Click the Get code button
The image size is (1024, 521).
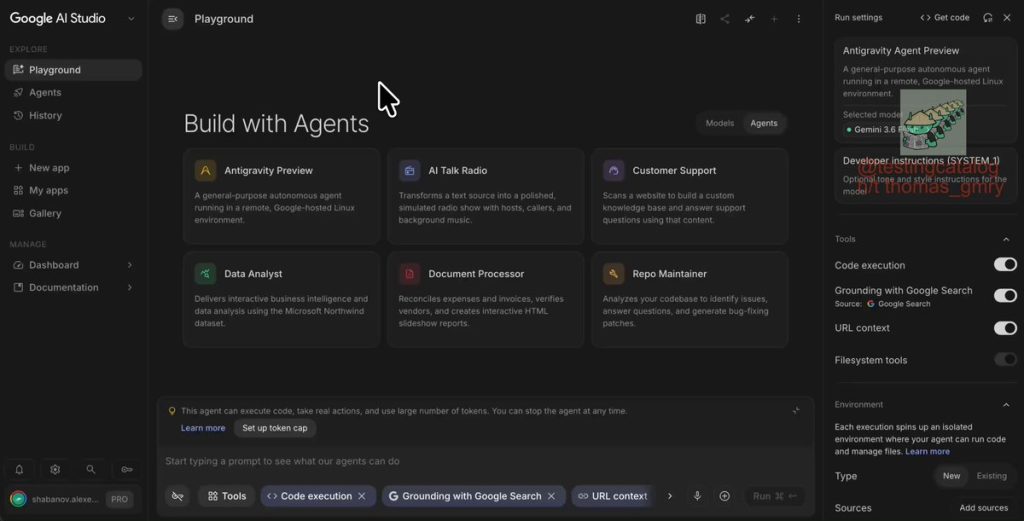944,18
